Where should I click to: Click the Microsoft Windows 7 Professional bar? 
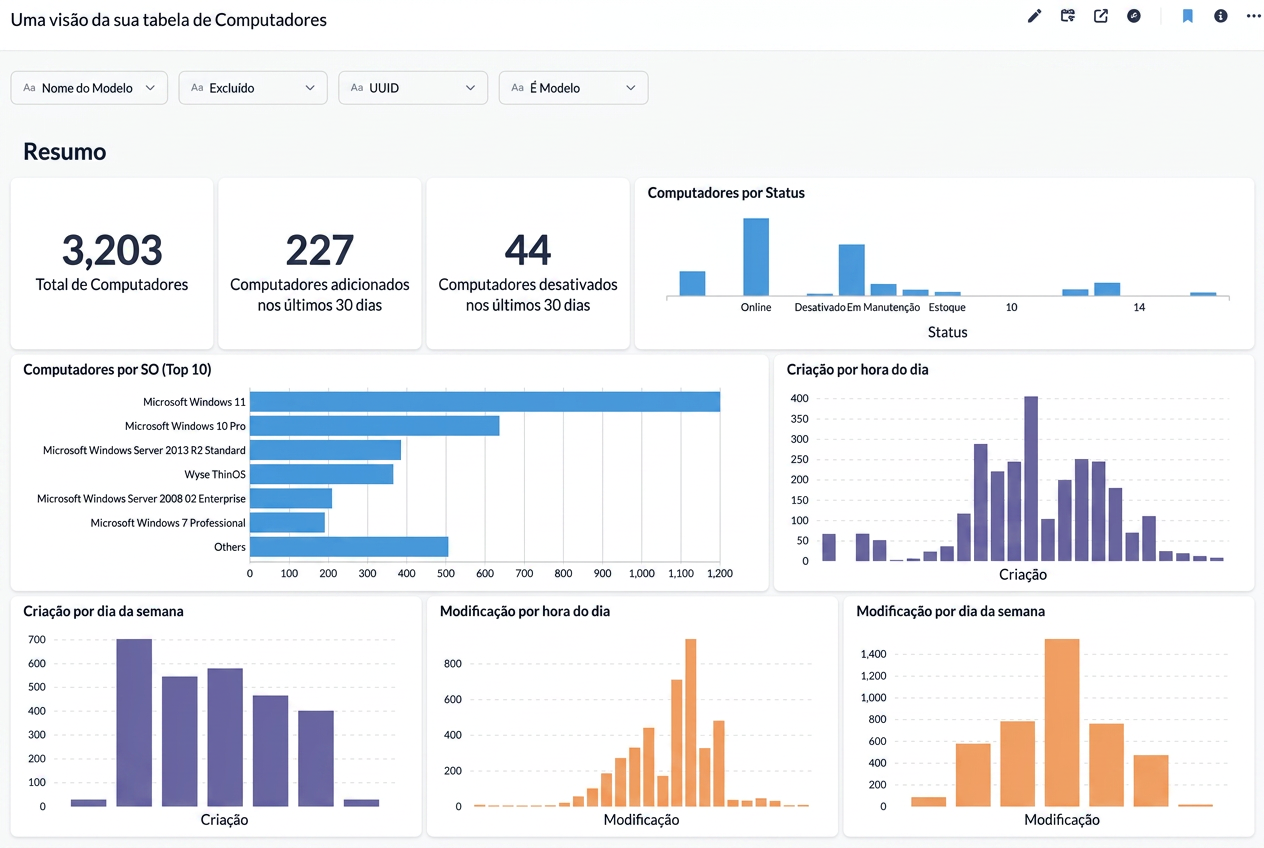click(x=287, y=523)
